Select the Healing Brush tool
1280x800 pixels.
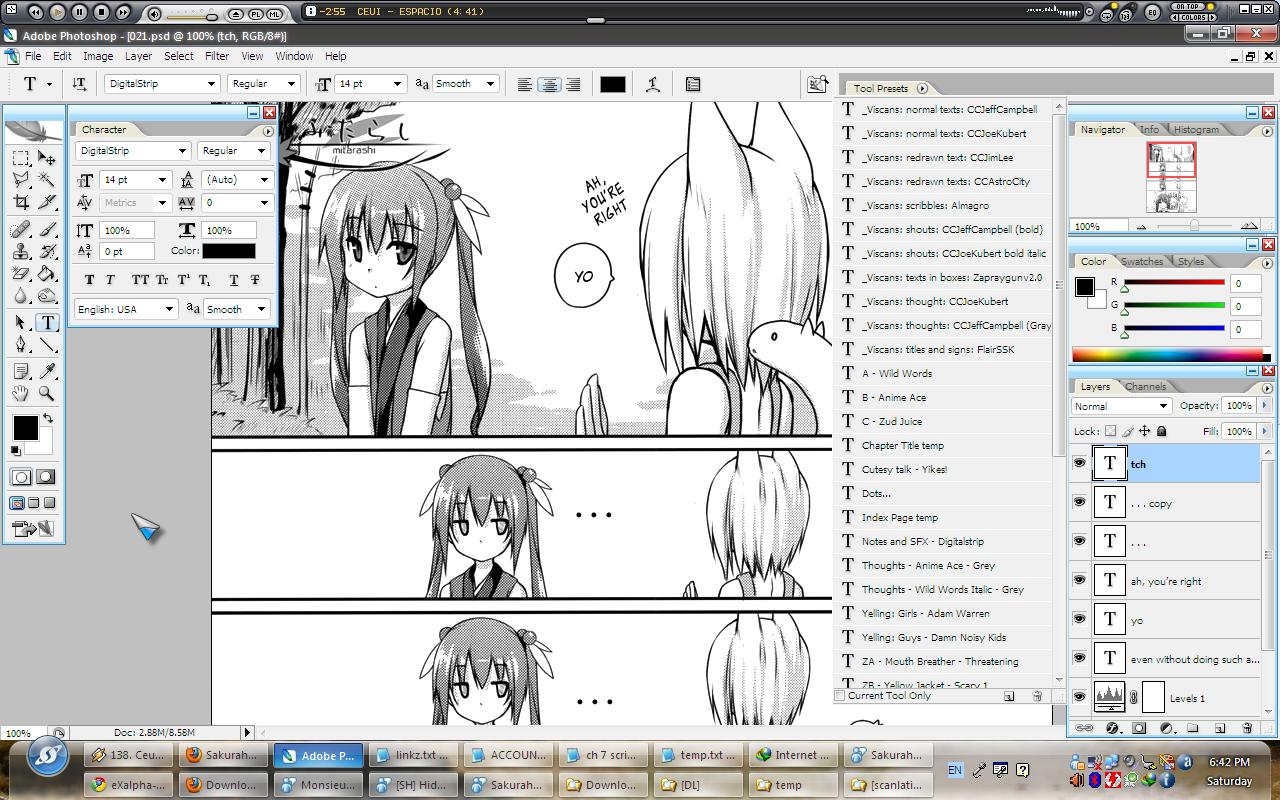21,230
